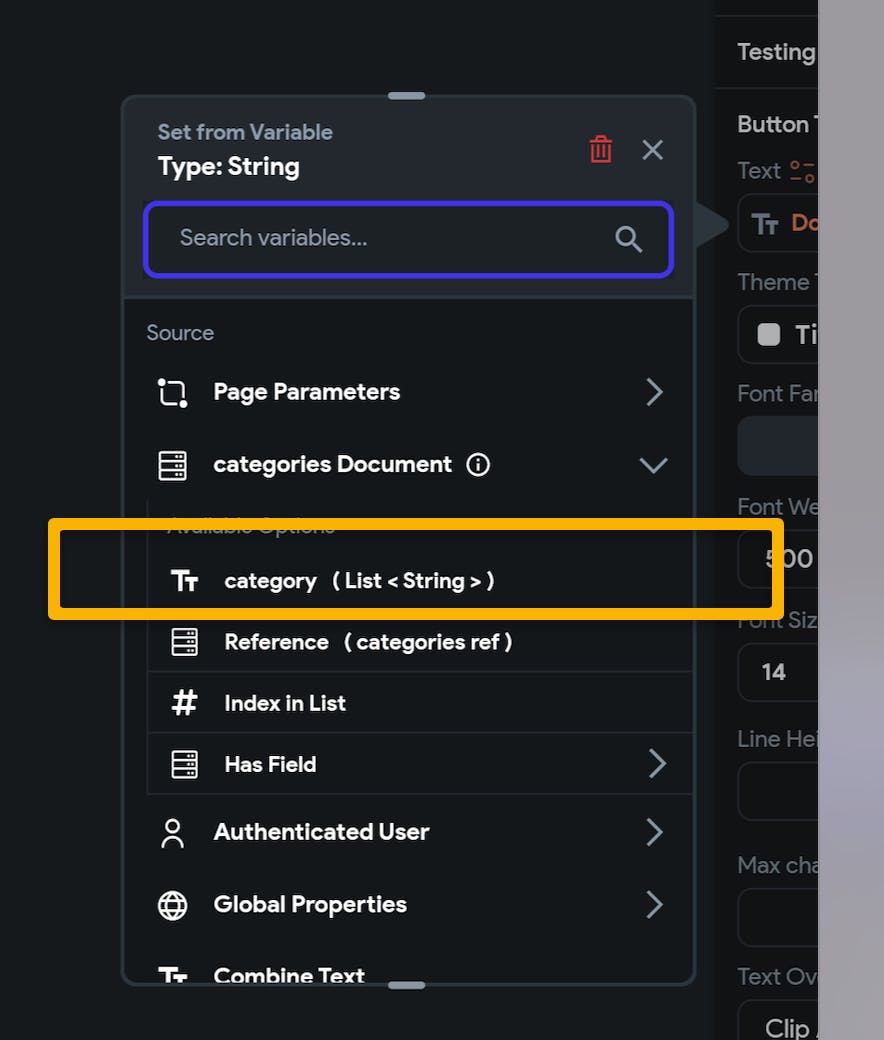Select the category List String option

pos(358,581)
